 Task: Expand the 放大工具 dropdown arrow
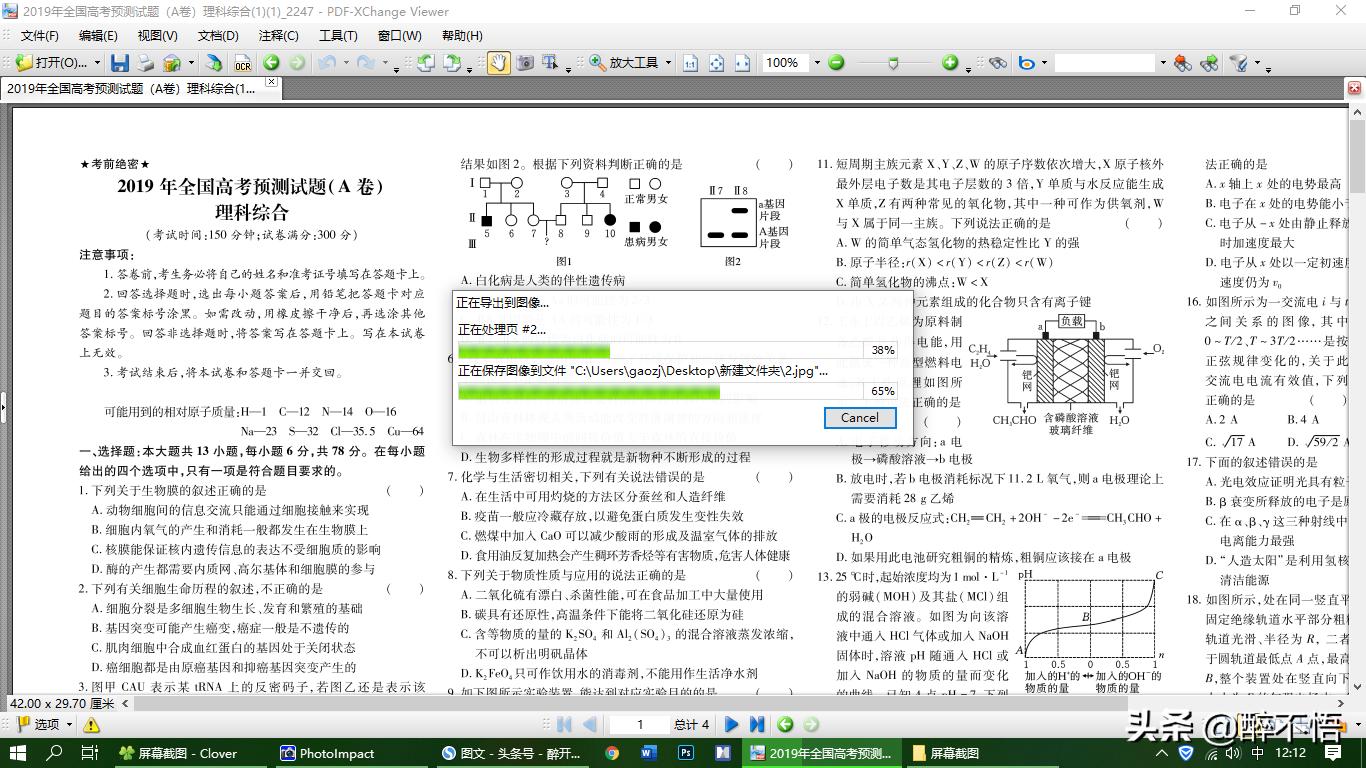(668, 63)
